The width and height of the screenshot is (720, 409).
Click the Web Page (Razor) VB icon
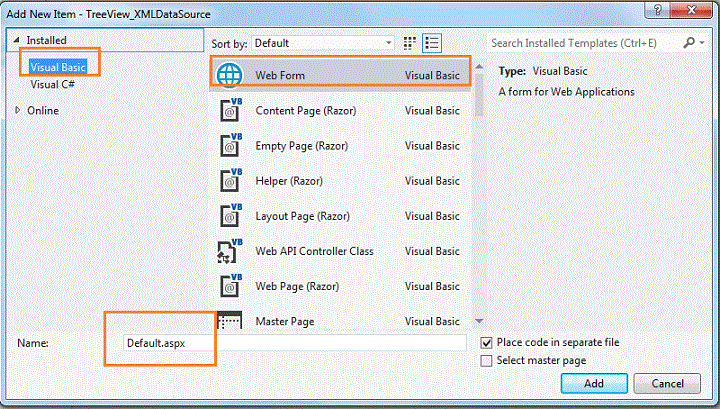[x=231, y=286]
